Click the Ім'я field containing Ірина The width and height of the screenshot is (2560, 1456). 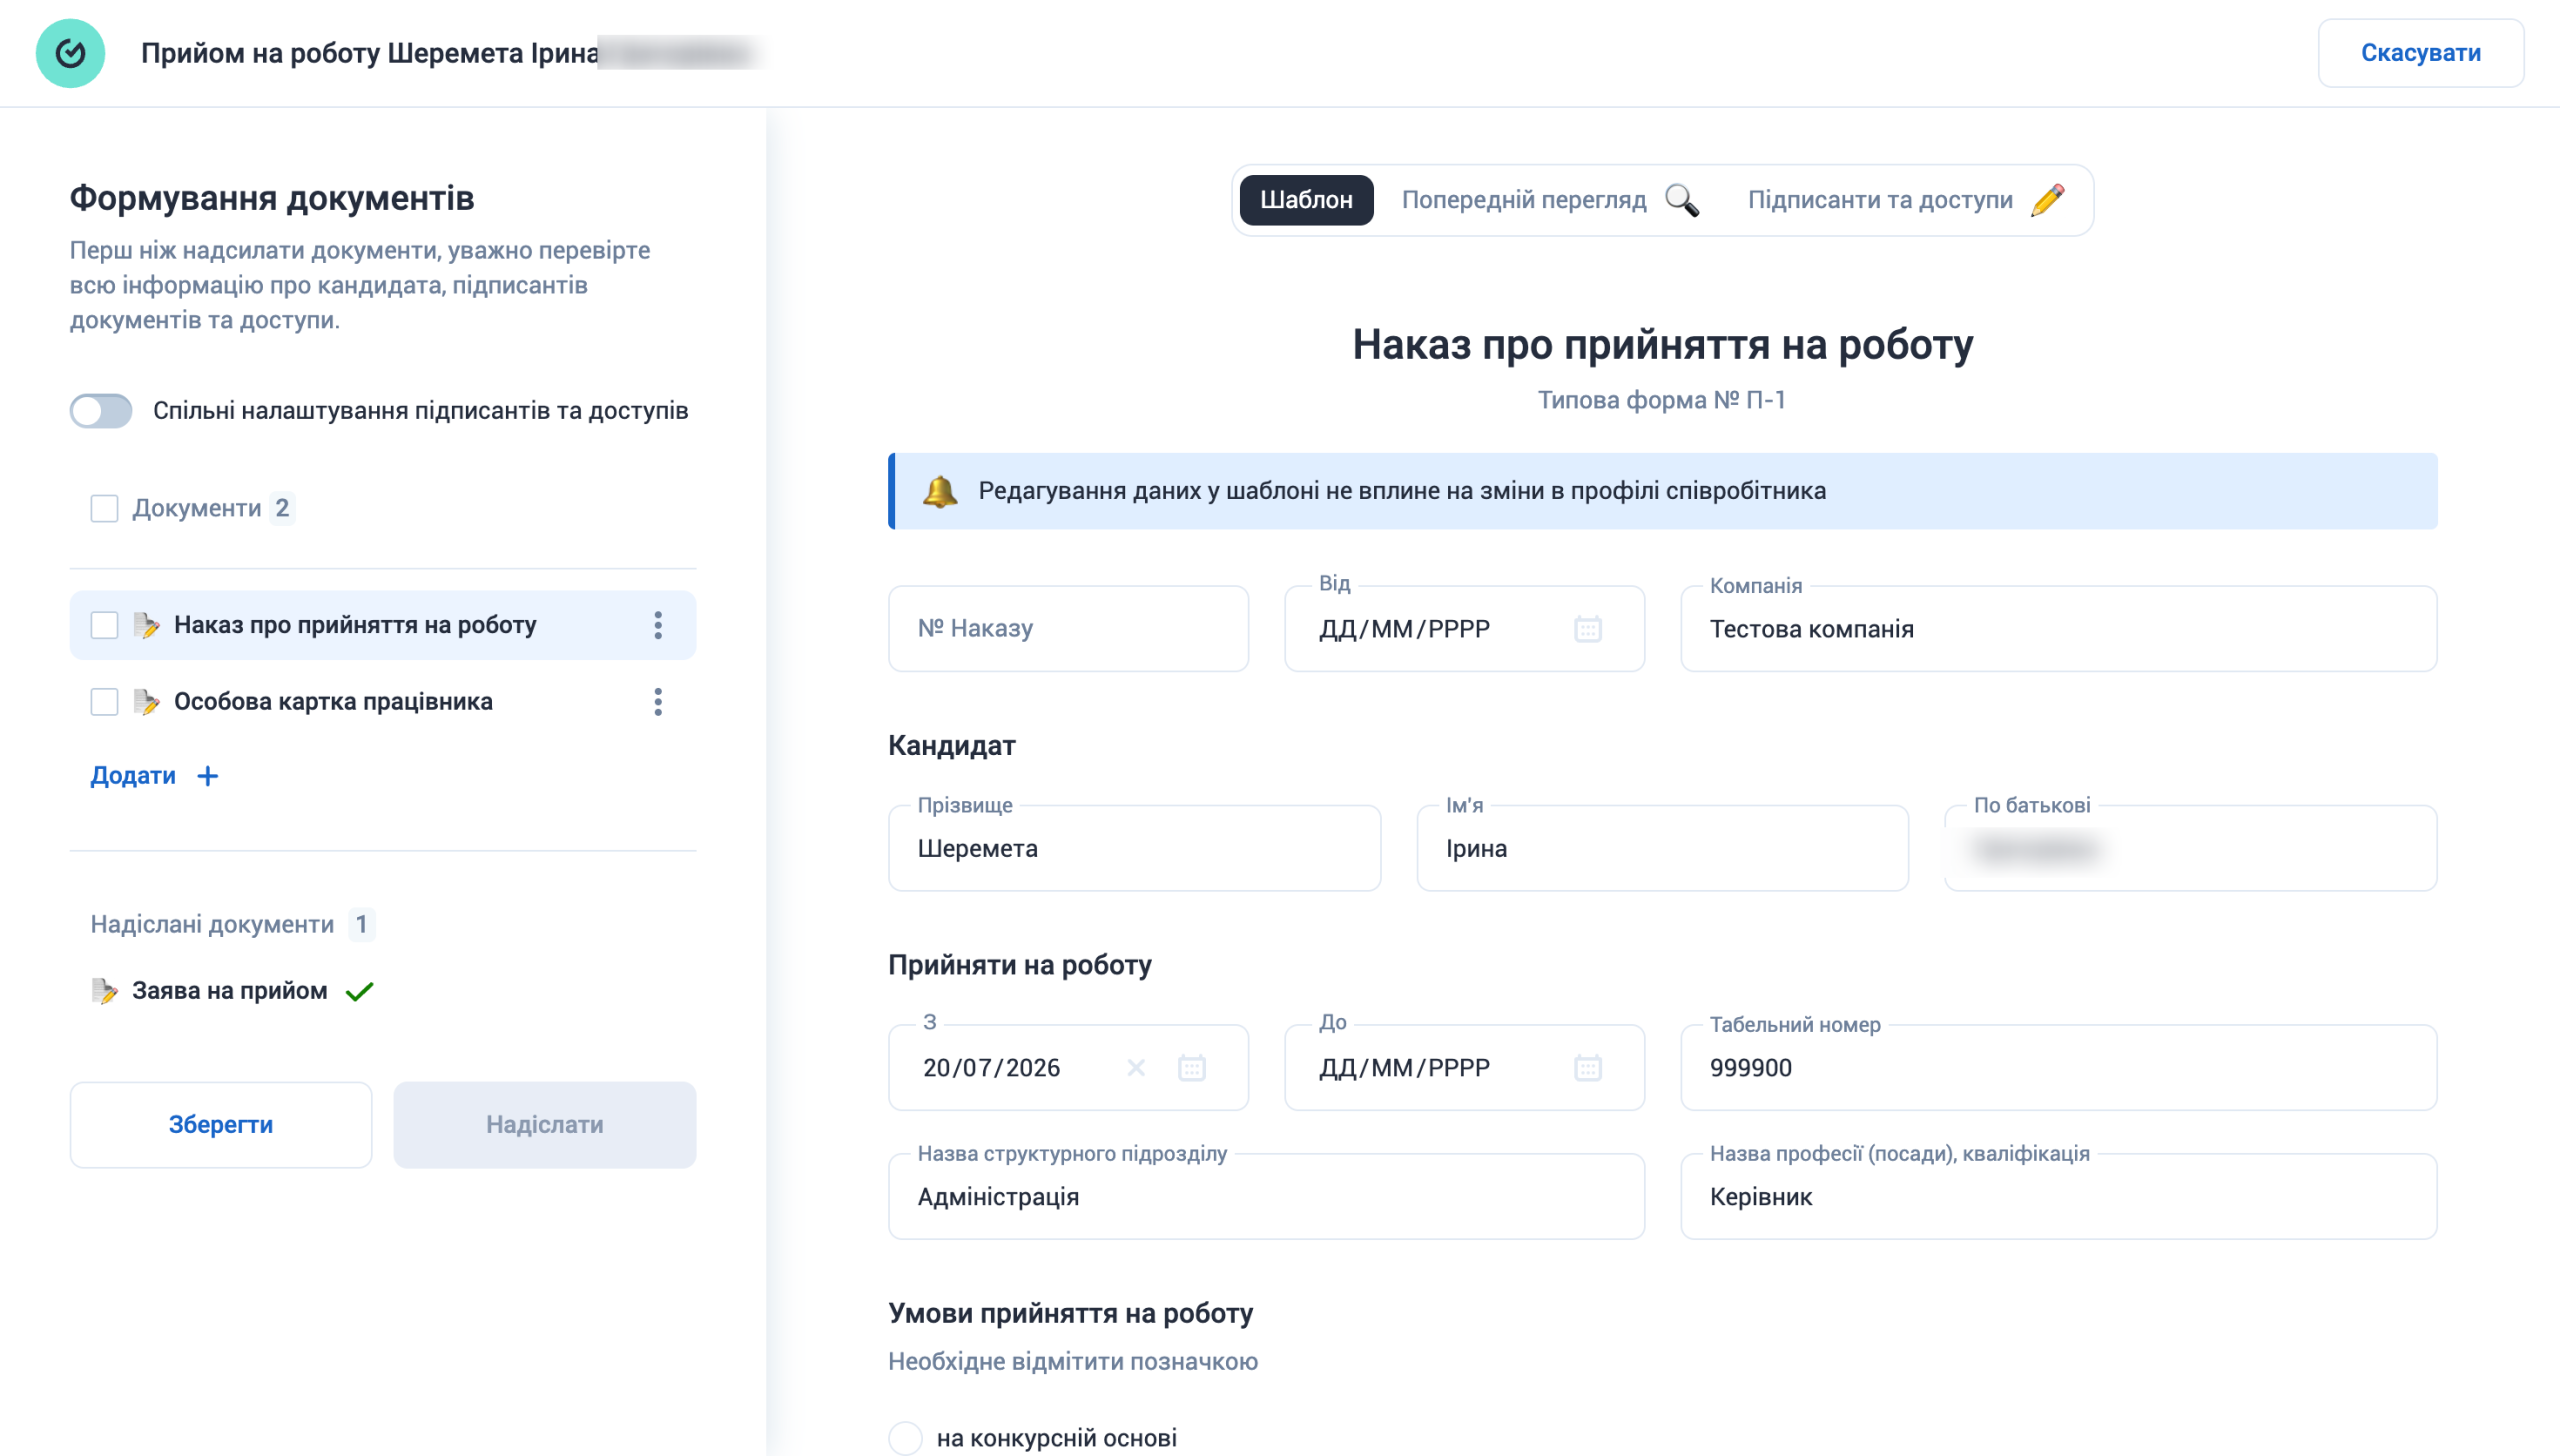tap(1662, 848)
